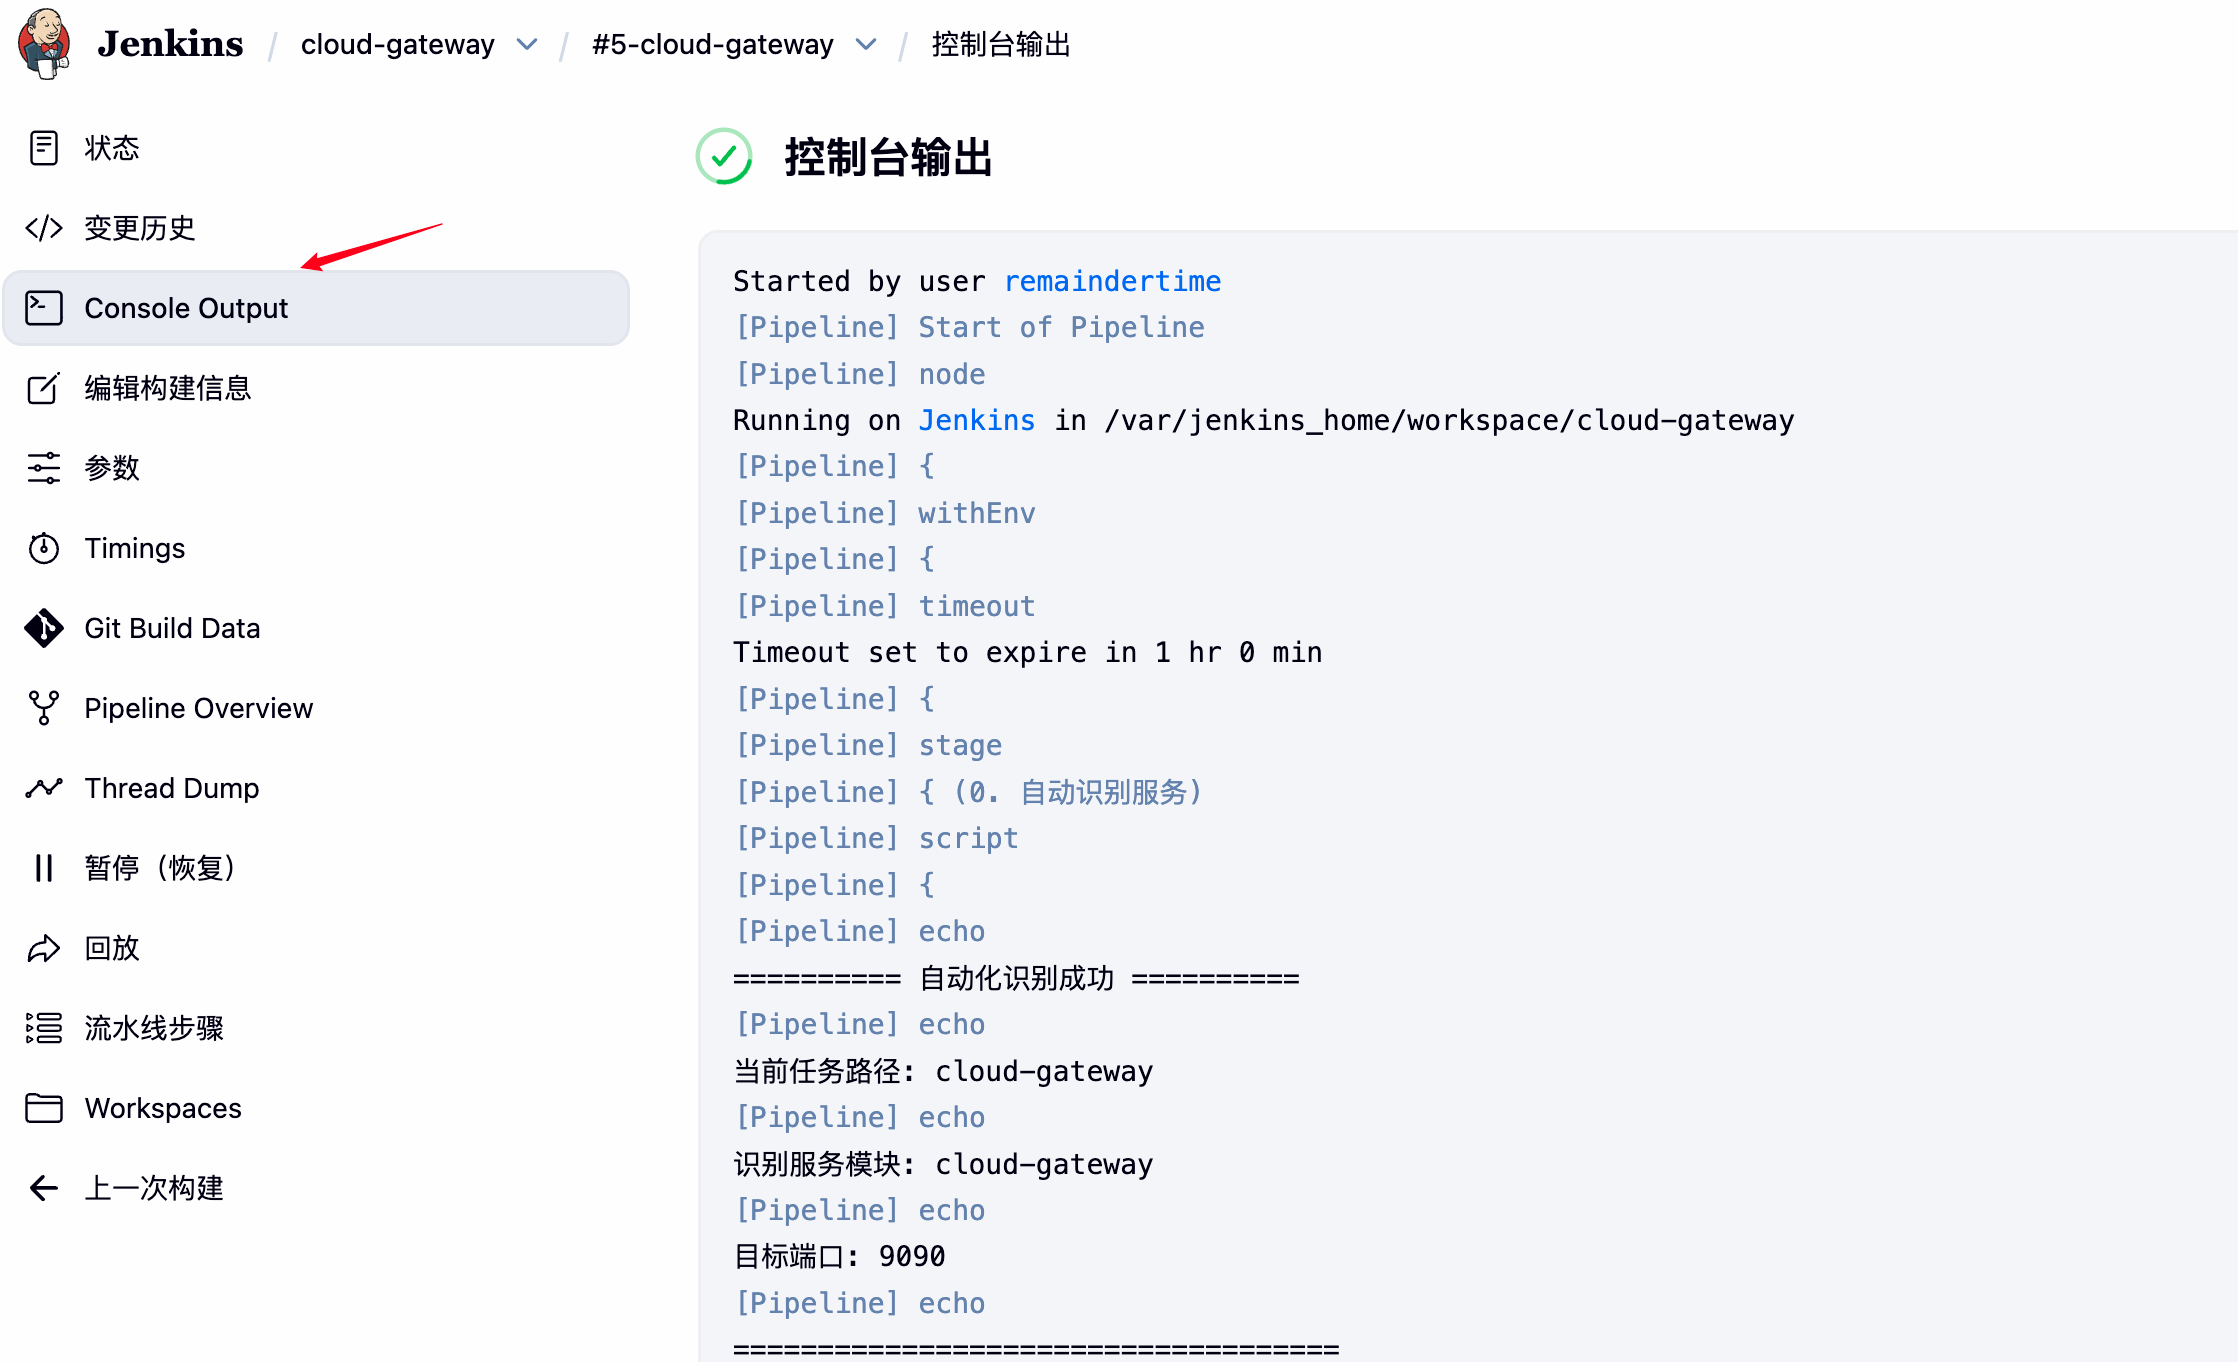Open the Workspaces folder icon
This screenshot has width=2238, height=1362.
pos(43,1108)
